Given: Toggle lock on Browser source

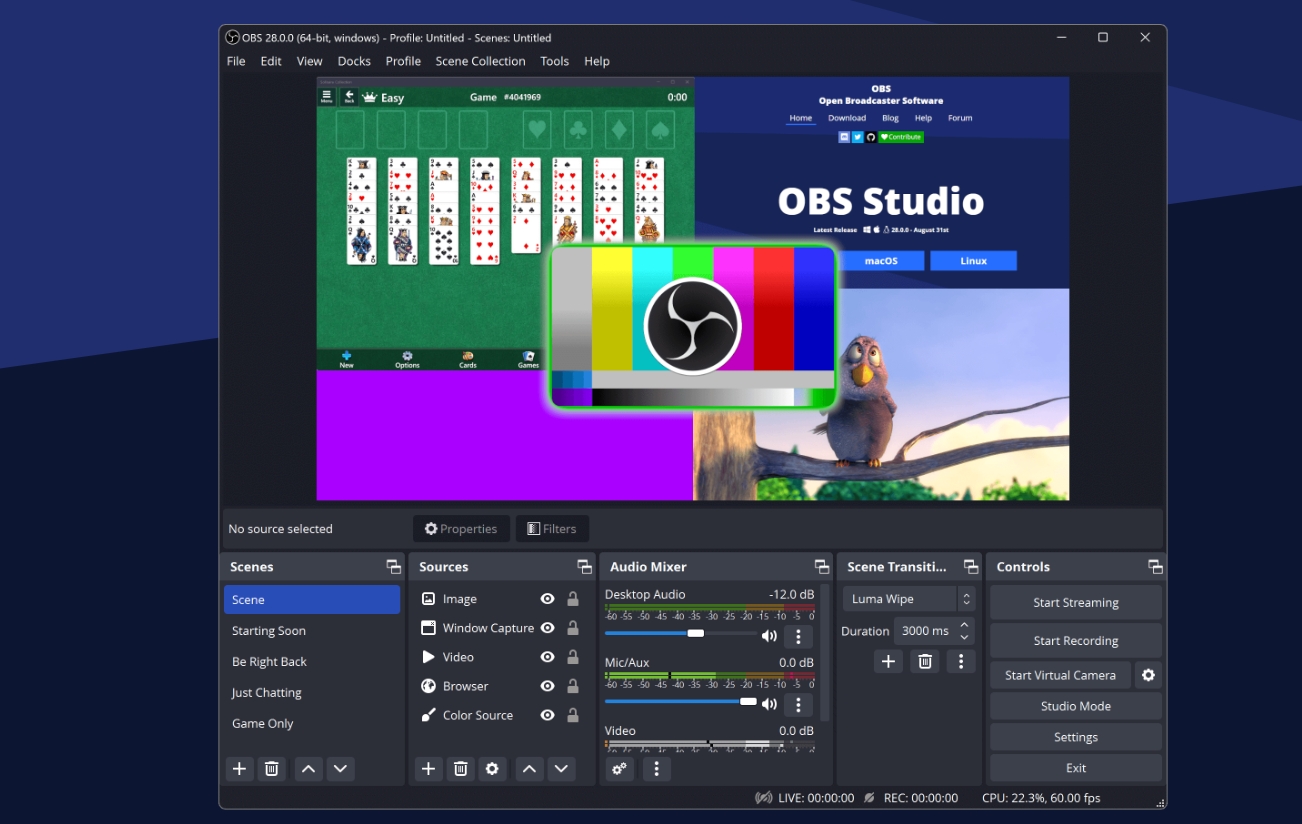Looking at the screenshot, I should point(573,686).
